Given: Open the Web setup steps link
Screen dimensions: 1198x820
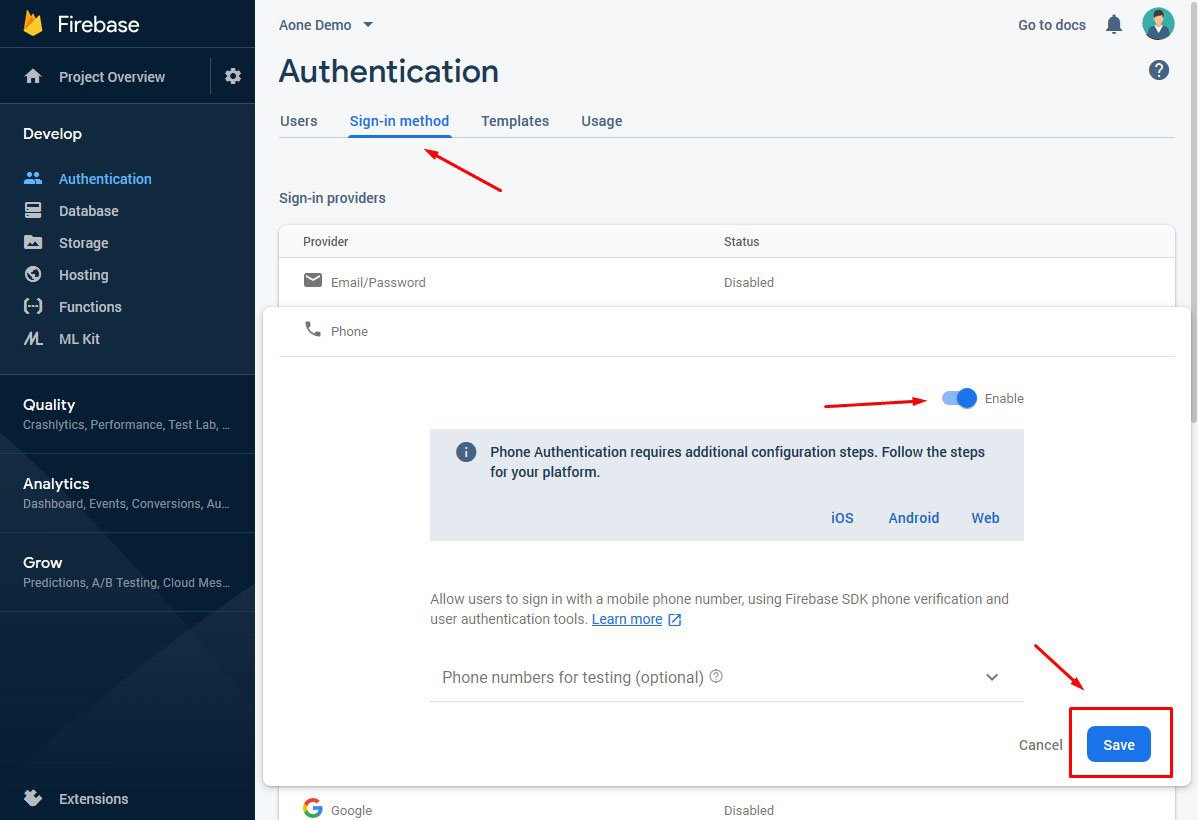Looking at the screenshot, I should [x=985, y=518].
